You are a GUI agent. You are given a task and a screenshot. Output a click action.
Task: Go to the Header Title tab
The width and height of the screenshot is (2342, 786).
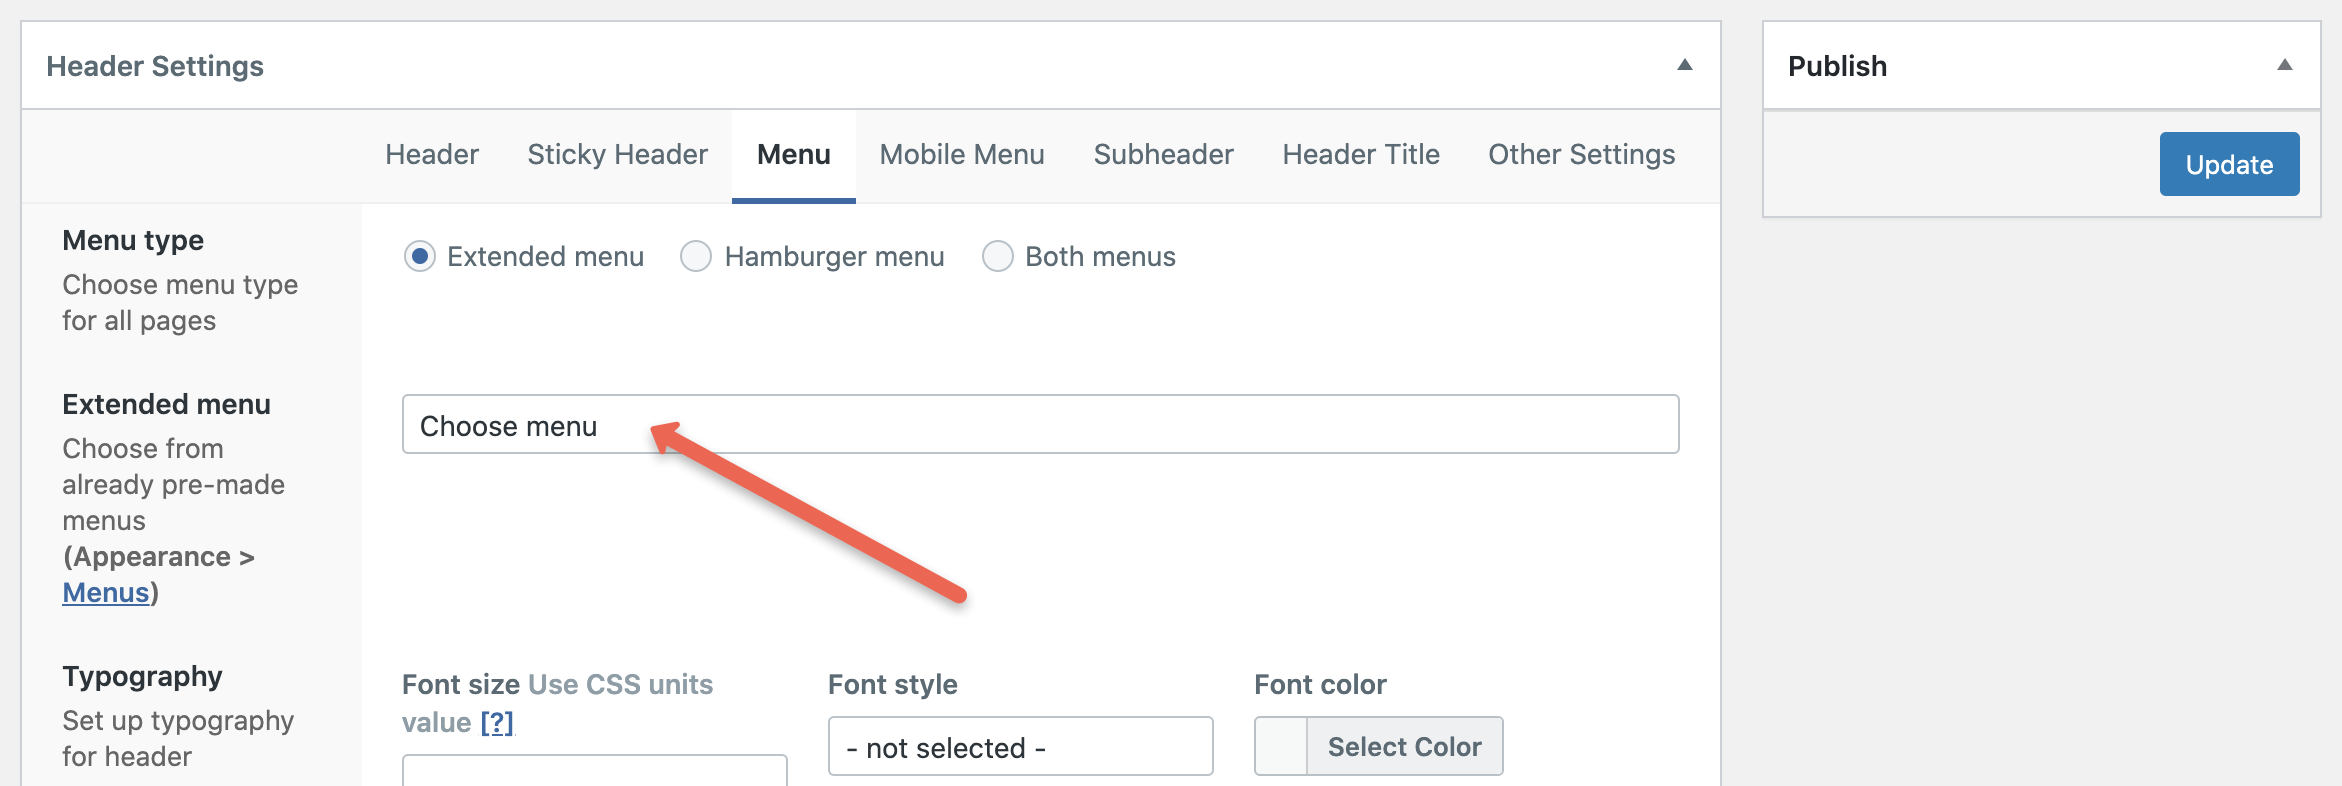tap(1361, 155)
